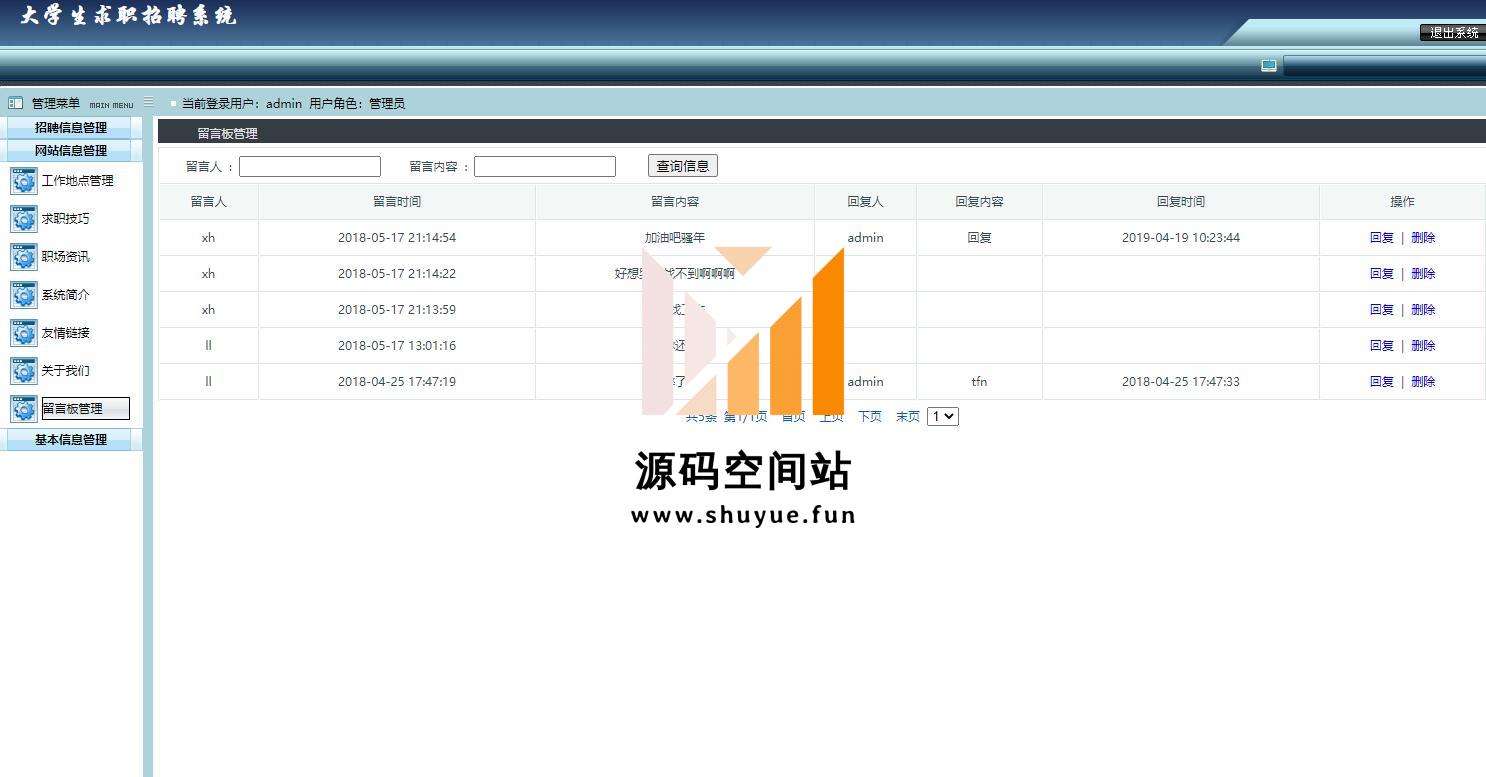Click 回复 for the 2018-05-17 21:14:22 message
Image resolution: width=1486 pixels, height=777 pixels.
click(1381, 274)
